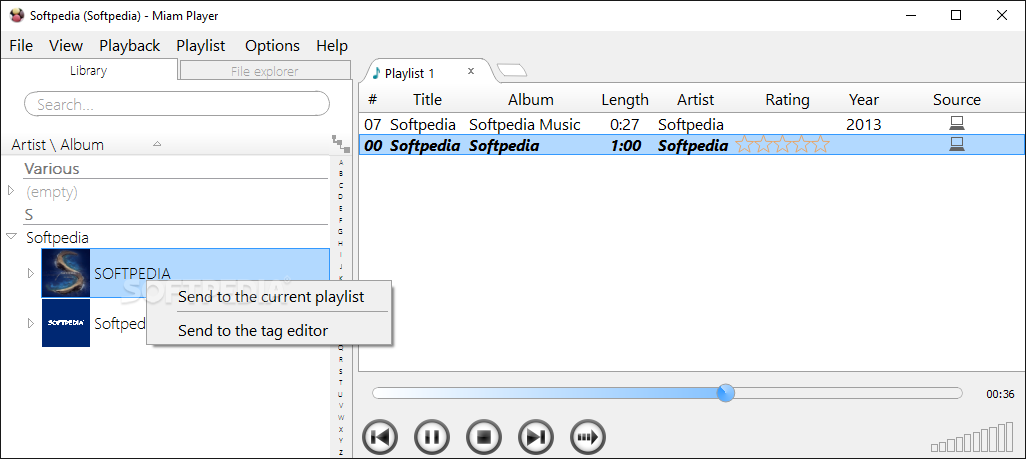This screenshot has height=459, width=1026.
Task: Sort playlist by Year column
Action: 864,100
